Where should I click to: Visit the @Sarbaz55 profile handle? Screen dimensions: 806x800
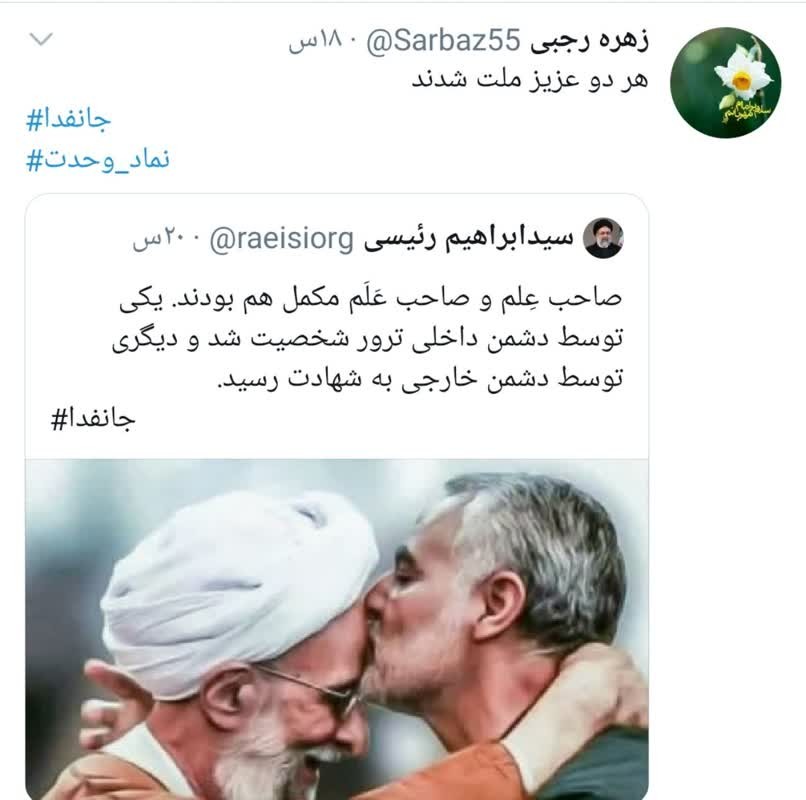444,41
